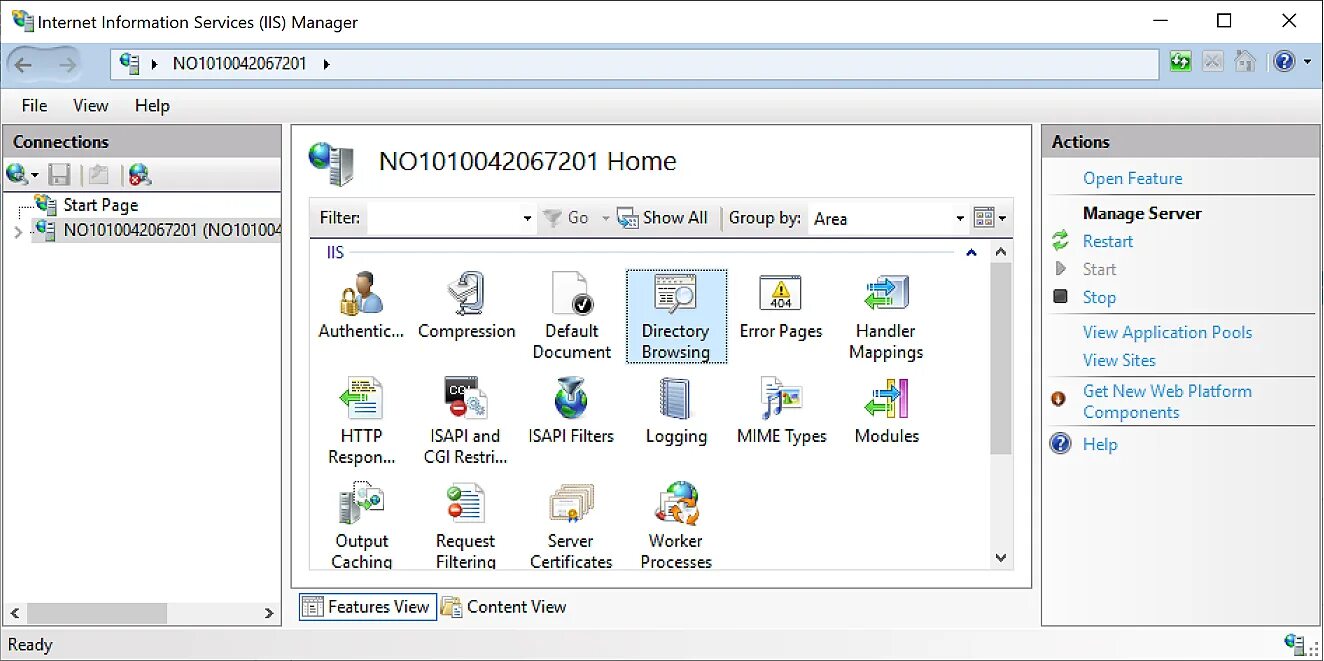Click View Application Pools link
The width and height of the screenshot is (1324, 661).
[x=1167, y=332]
